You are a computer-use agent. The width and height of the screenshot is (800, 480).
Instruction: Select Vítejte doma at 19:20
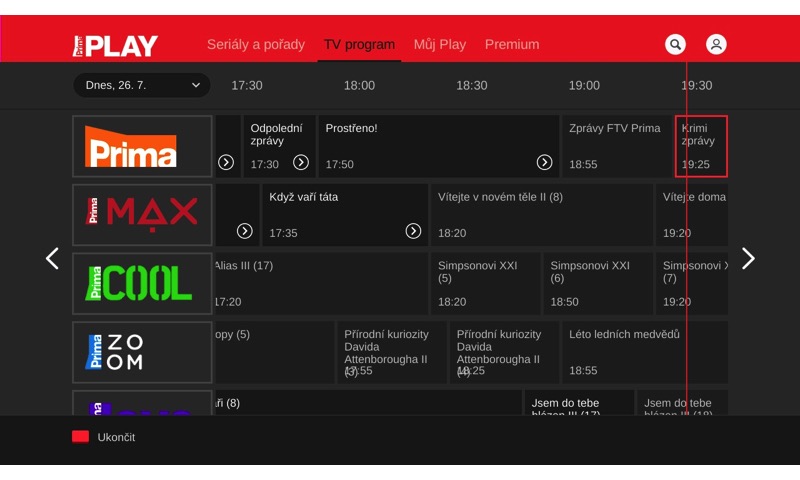coord(692,215)
